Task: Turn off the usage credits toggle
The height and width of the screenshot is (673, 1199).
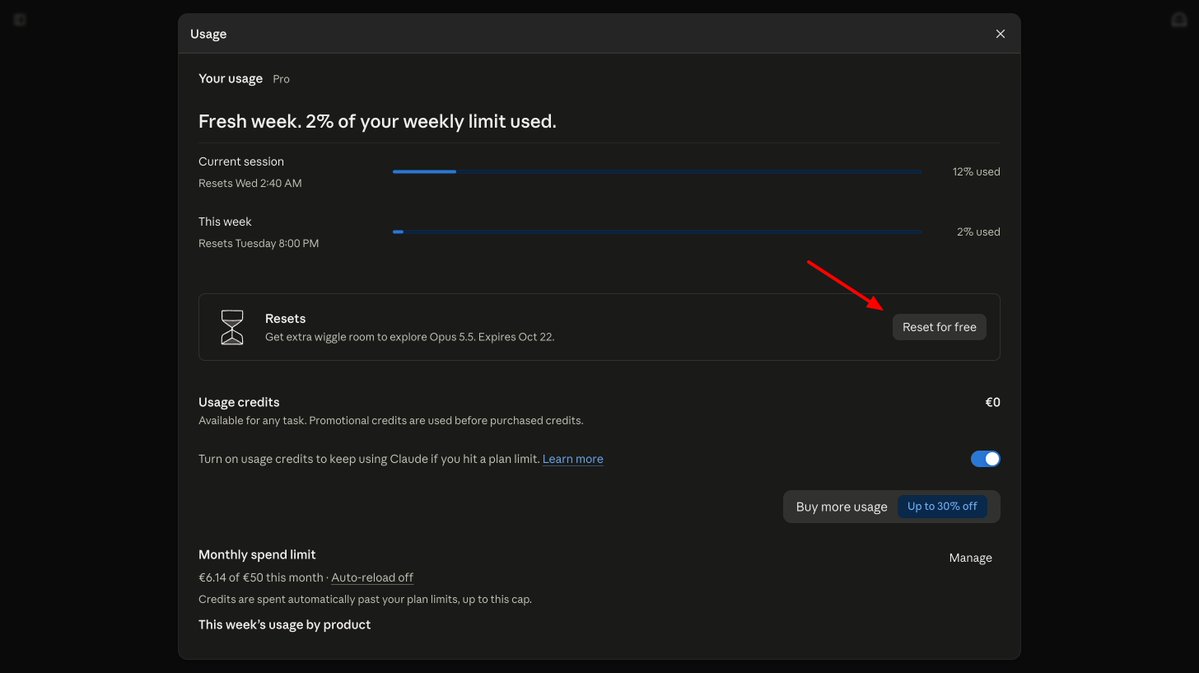Action: (x=985, y=459)
